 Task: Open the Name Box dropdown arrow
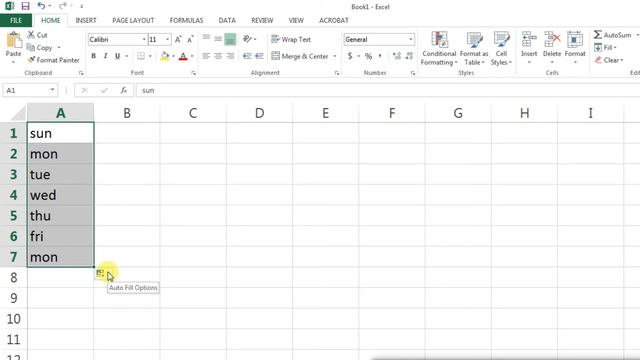52,90
